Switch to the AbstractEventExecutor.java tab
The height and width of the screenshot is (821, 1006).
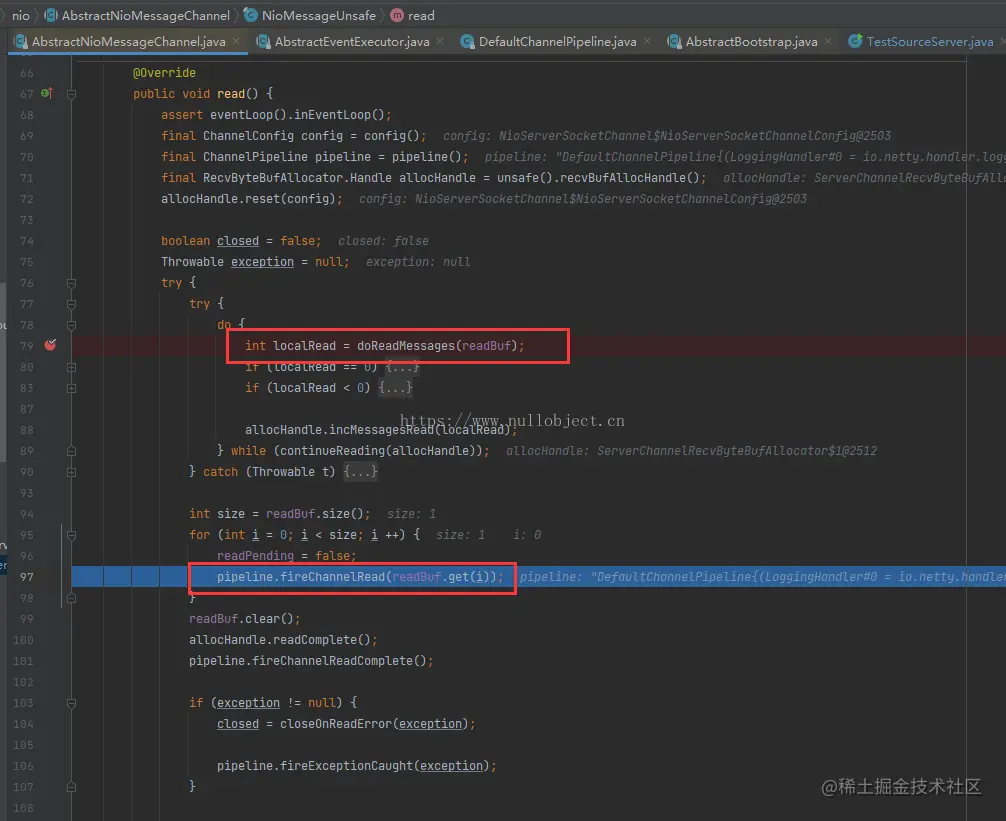[x=352, y=42]
